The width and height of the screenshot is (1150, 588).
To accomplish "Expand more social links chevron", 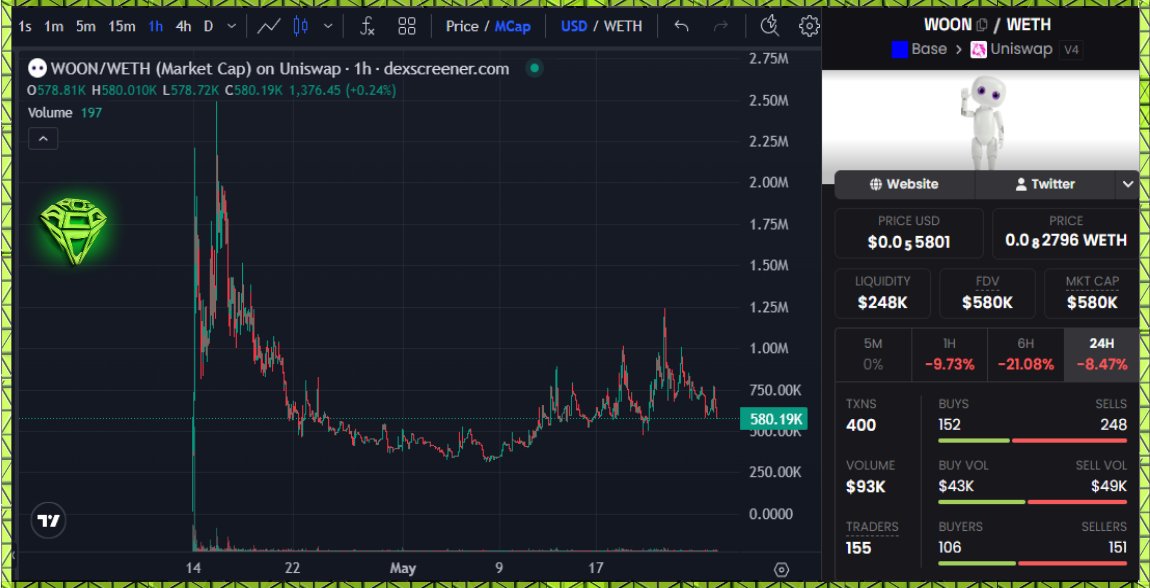I will pyautogui.click(x=1128, y=185).
